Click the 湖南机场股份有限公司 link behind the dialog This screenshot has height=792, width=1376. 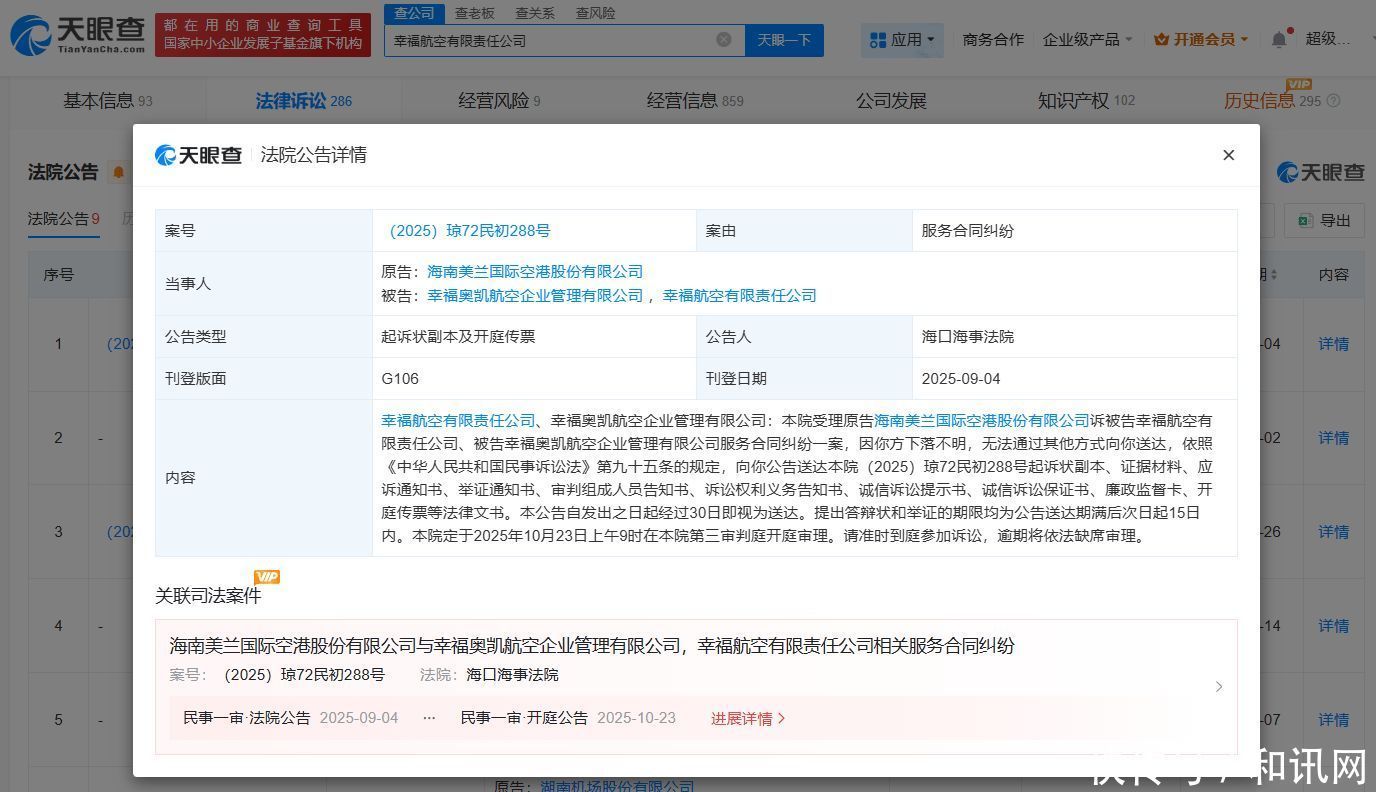click(617, 786)
